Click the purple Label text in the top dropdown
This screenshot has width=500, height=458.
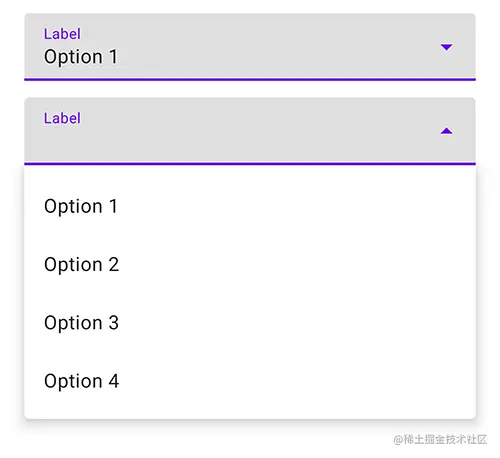[62, 34]
